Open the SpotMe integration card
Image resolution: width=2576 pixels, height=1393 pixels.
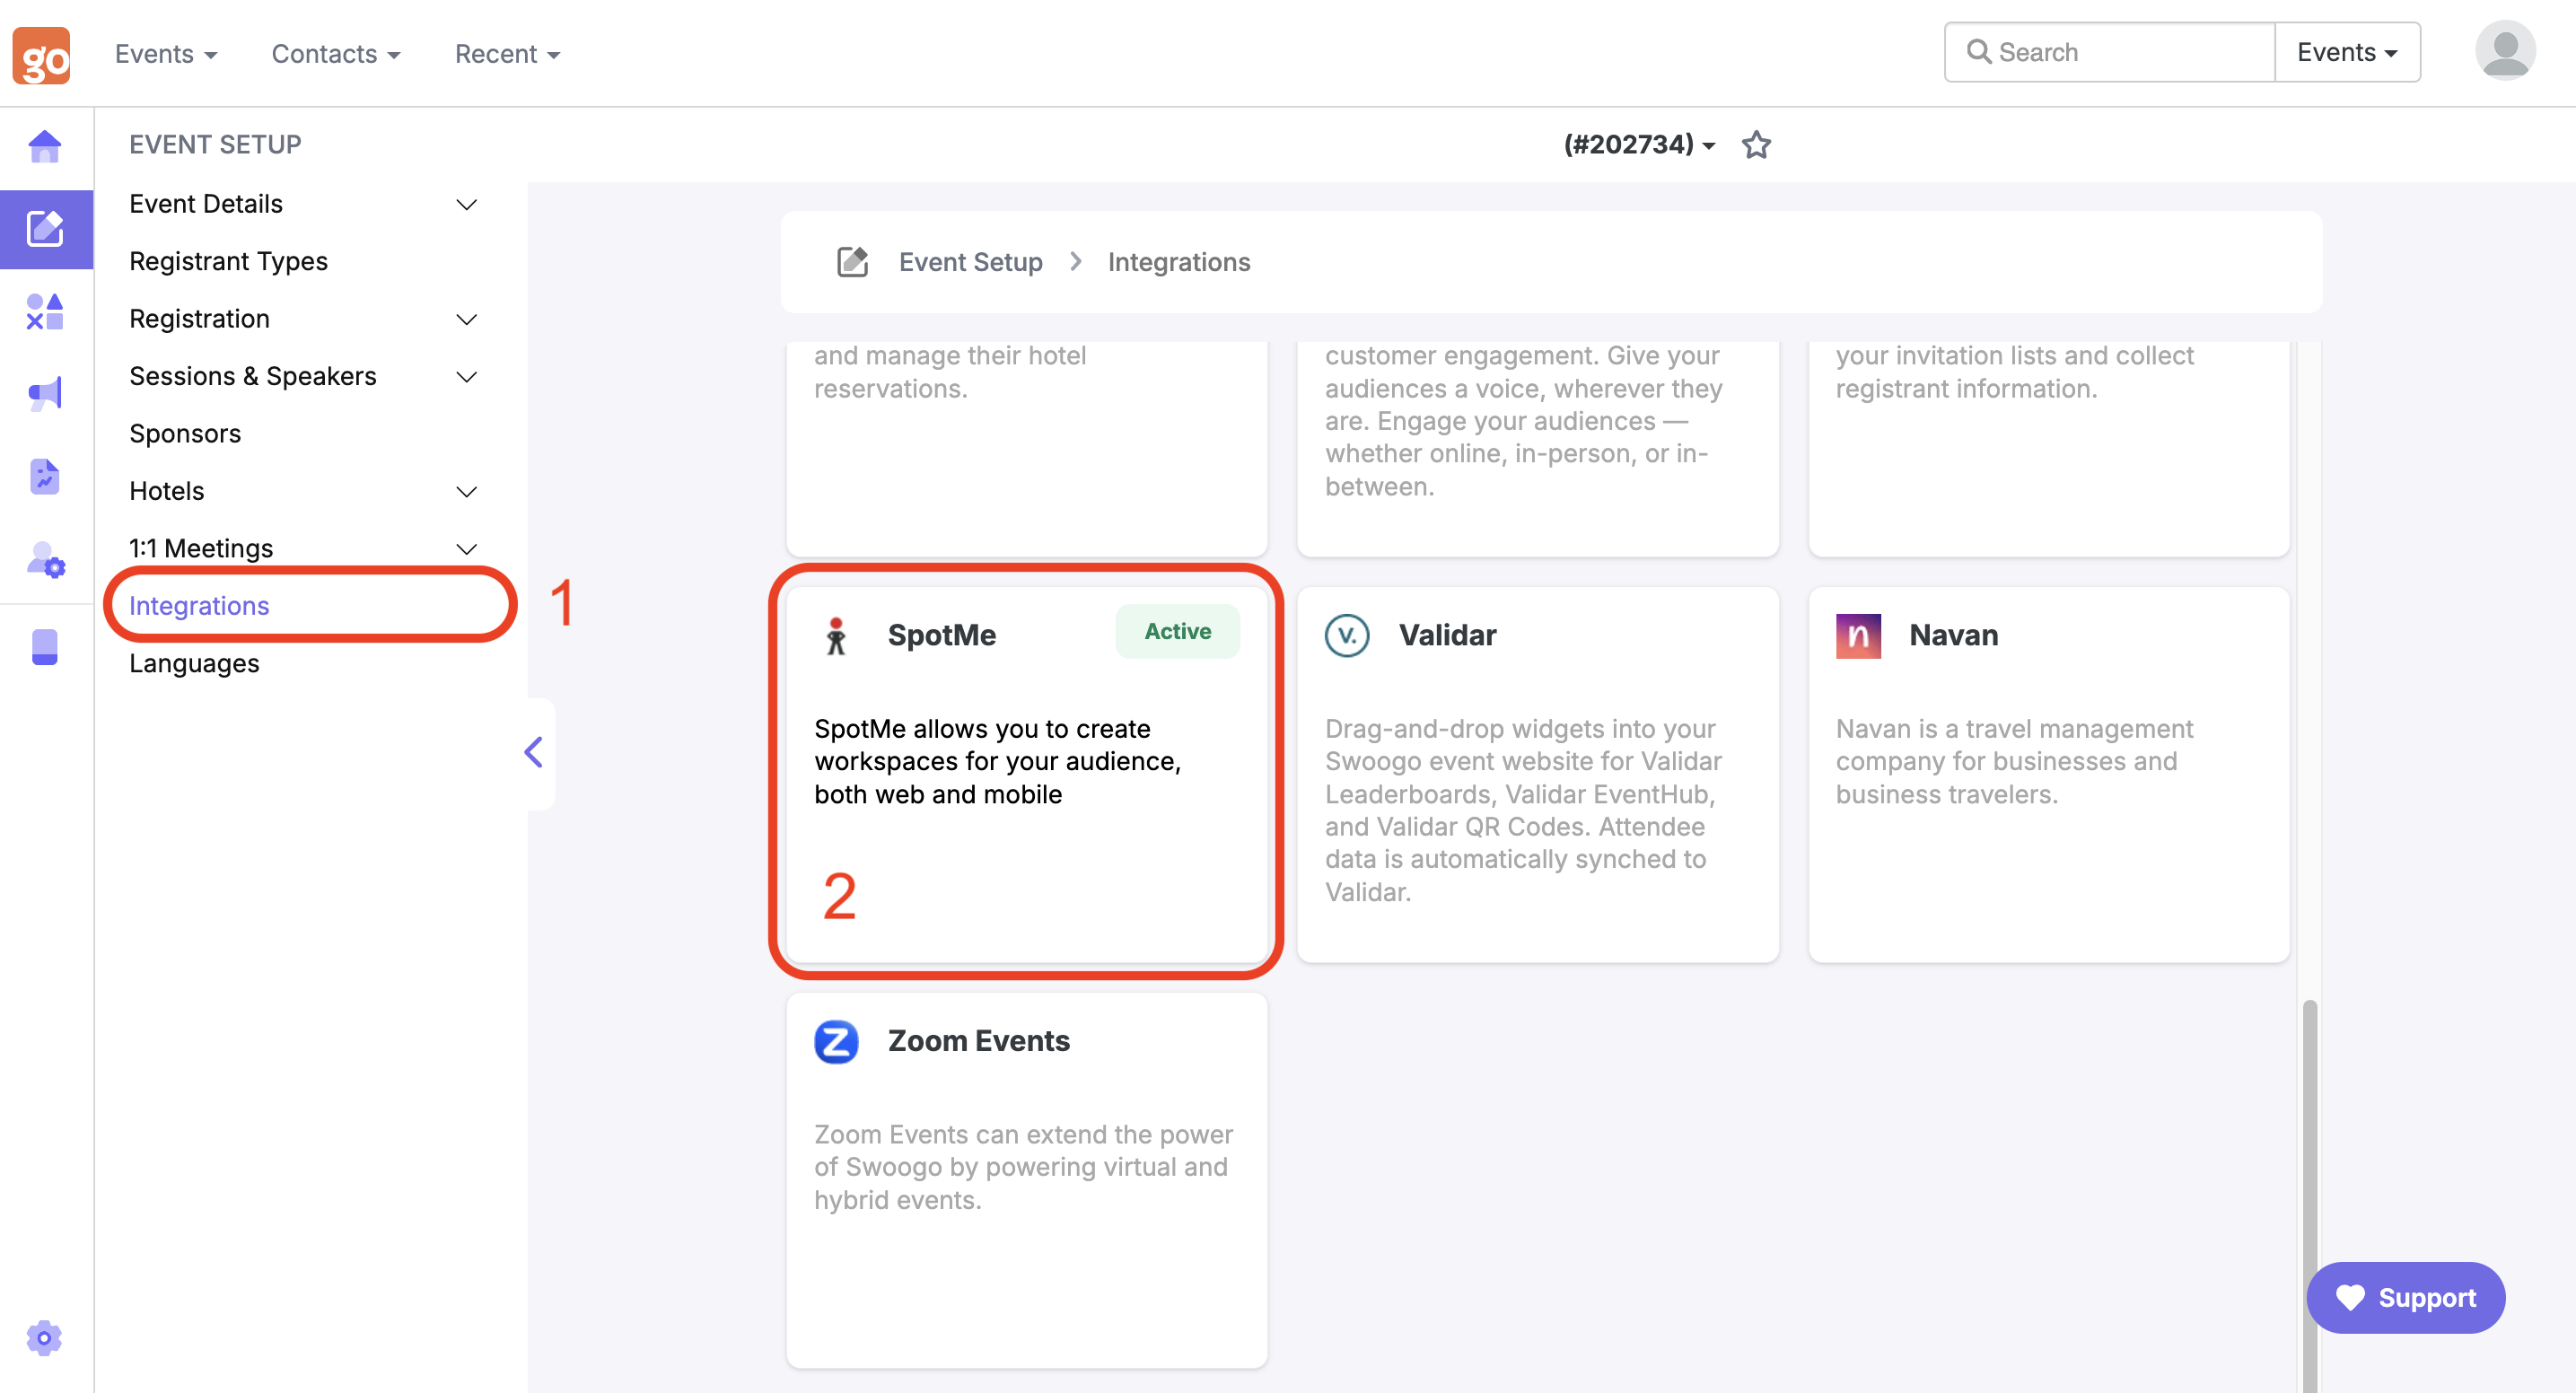(x=1027, y=775)
